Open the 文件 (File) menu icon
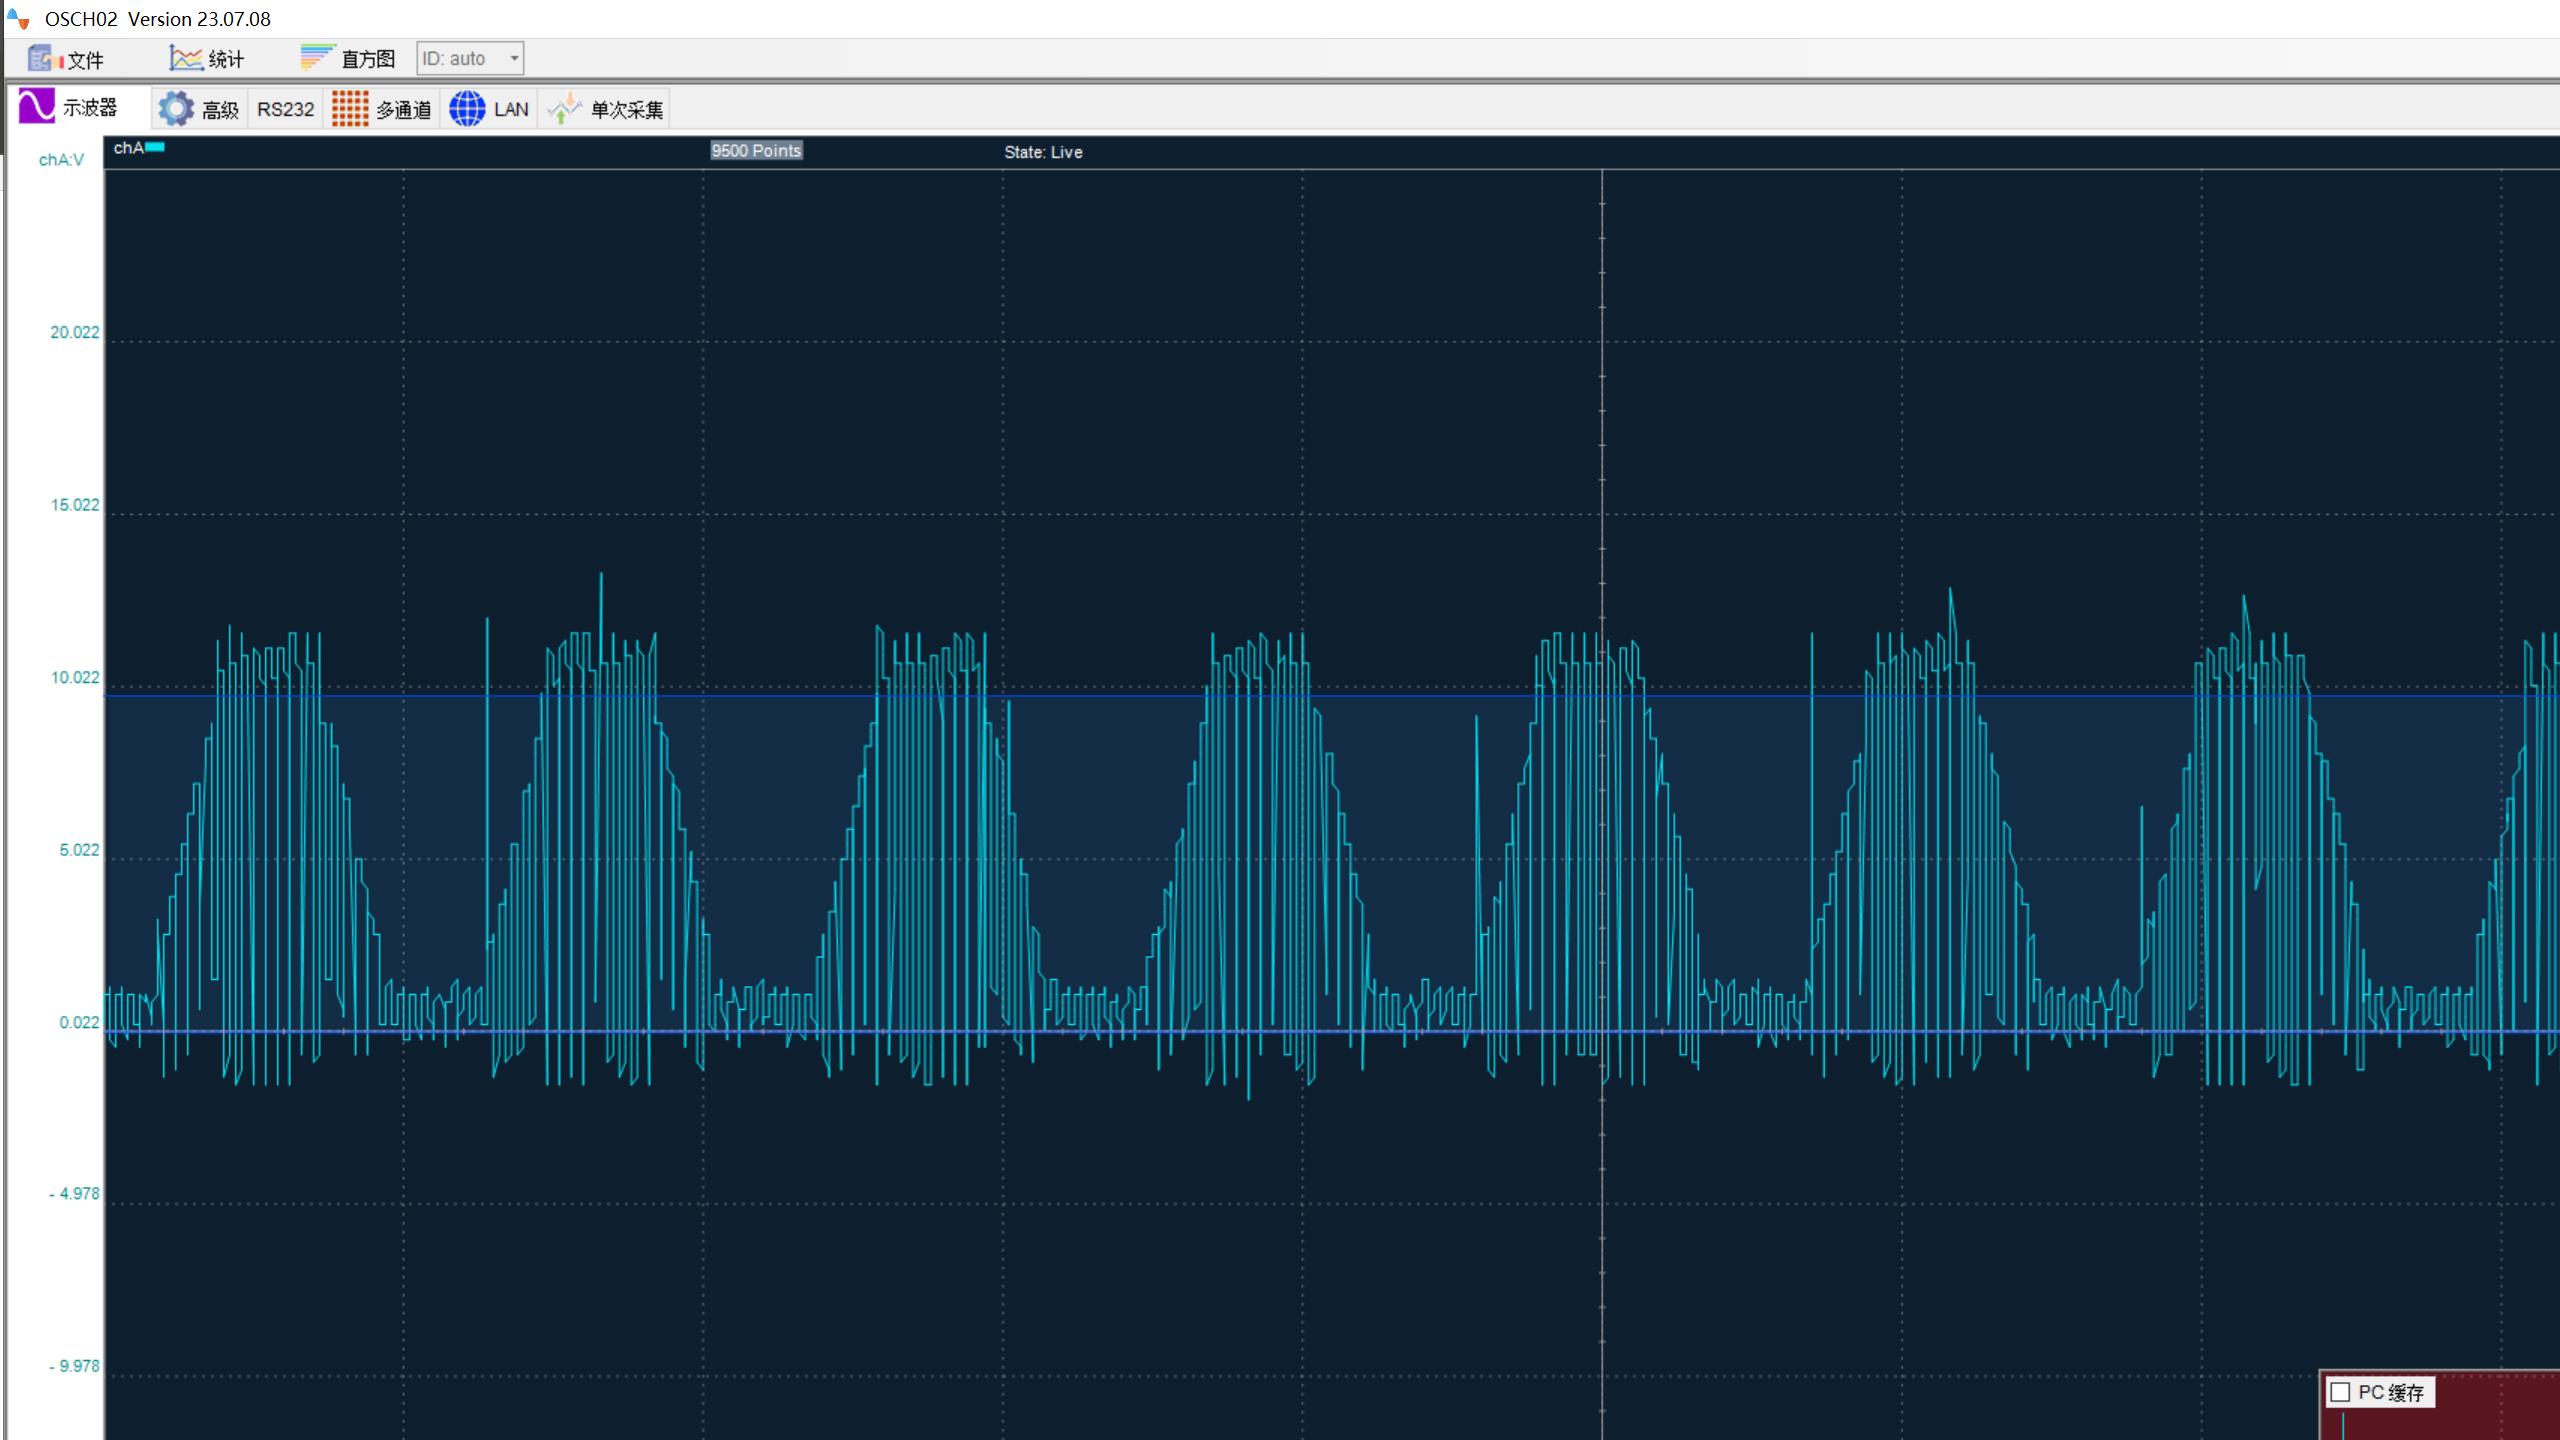The width and height of the screenshot is (2560, 1440). (40, 59)
